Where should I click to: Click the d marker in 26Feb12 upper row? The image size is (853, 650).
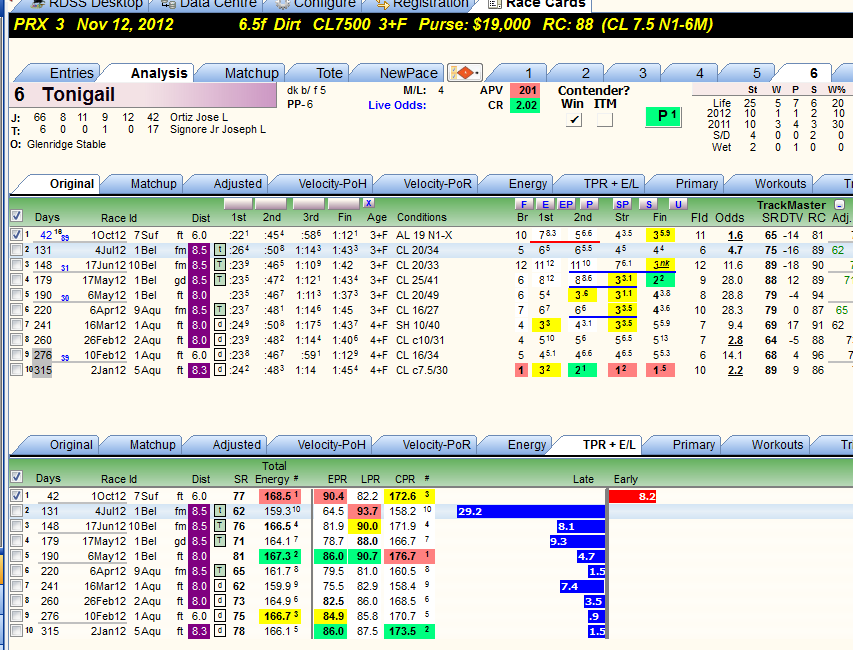(219, 340)
